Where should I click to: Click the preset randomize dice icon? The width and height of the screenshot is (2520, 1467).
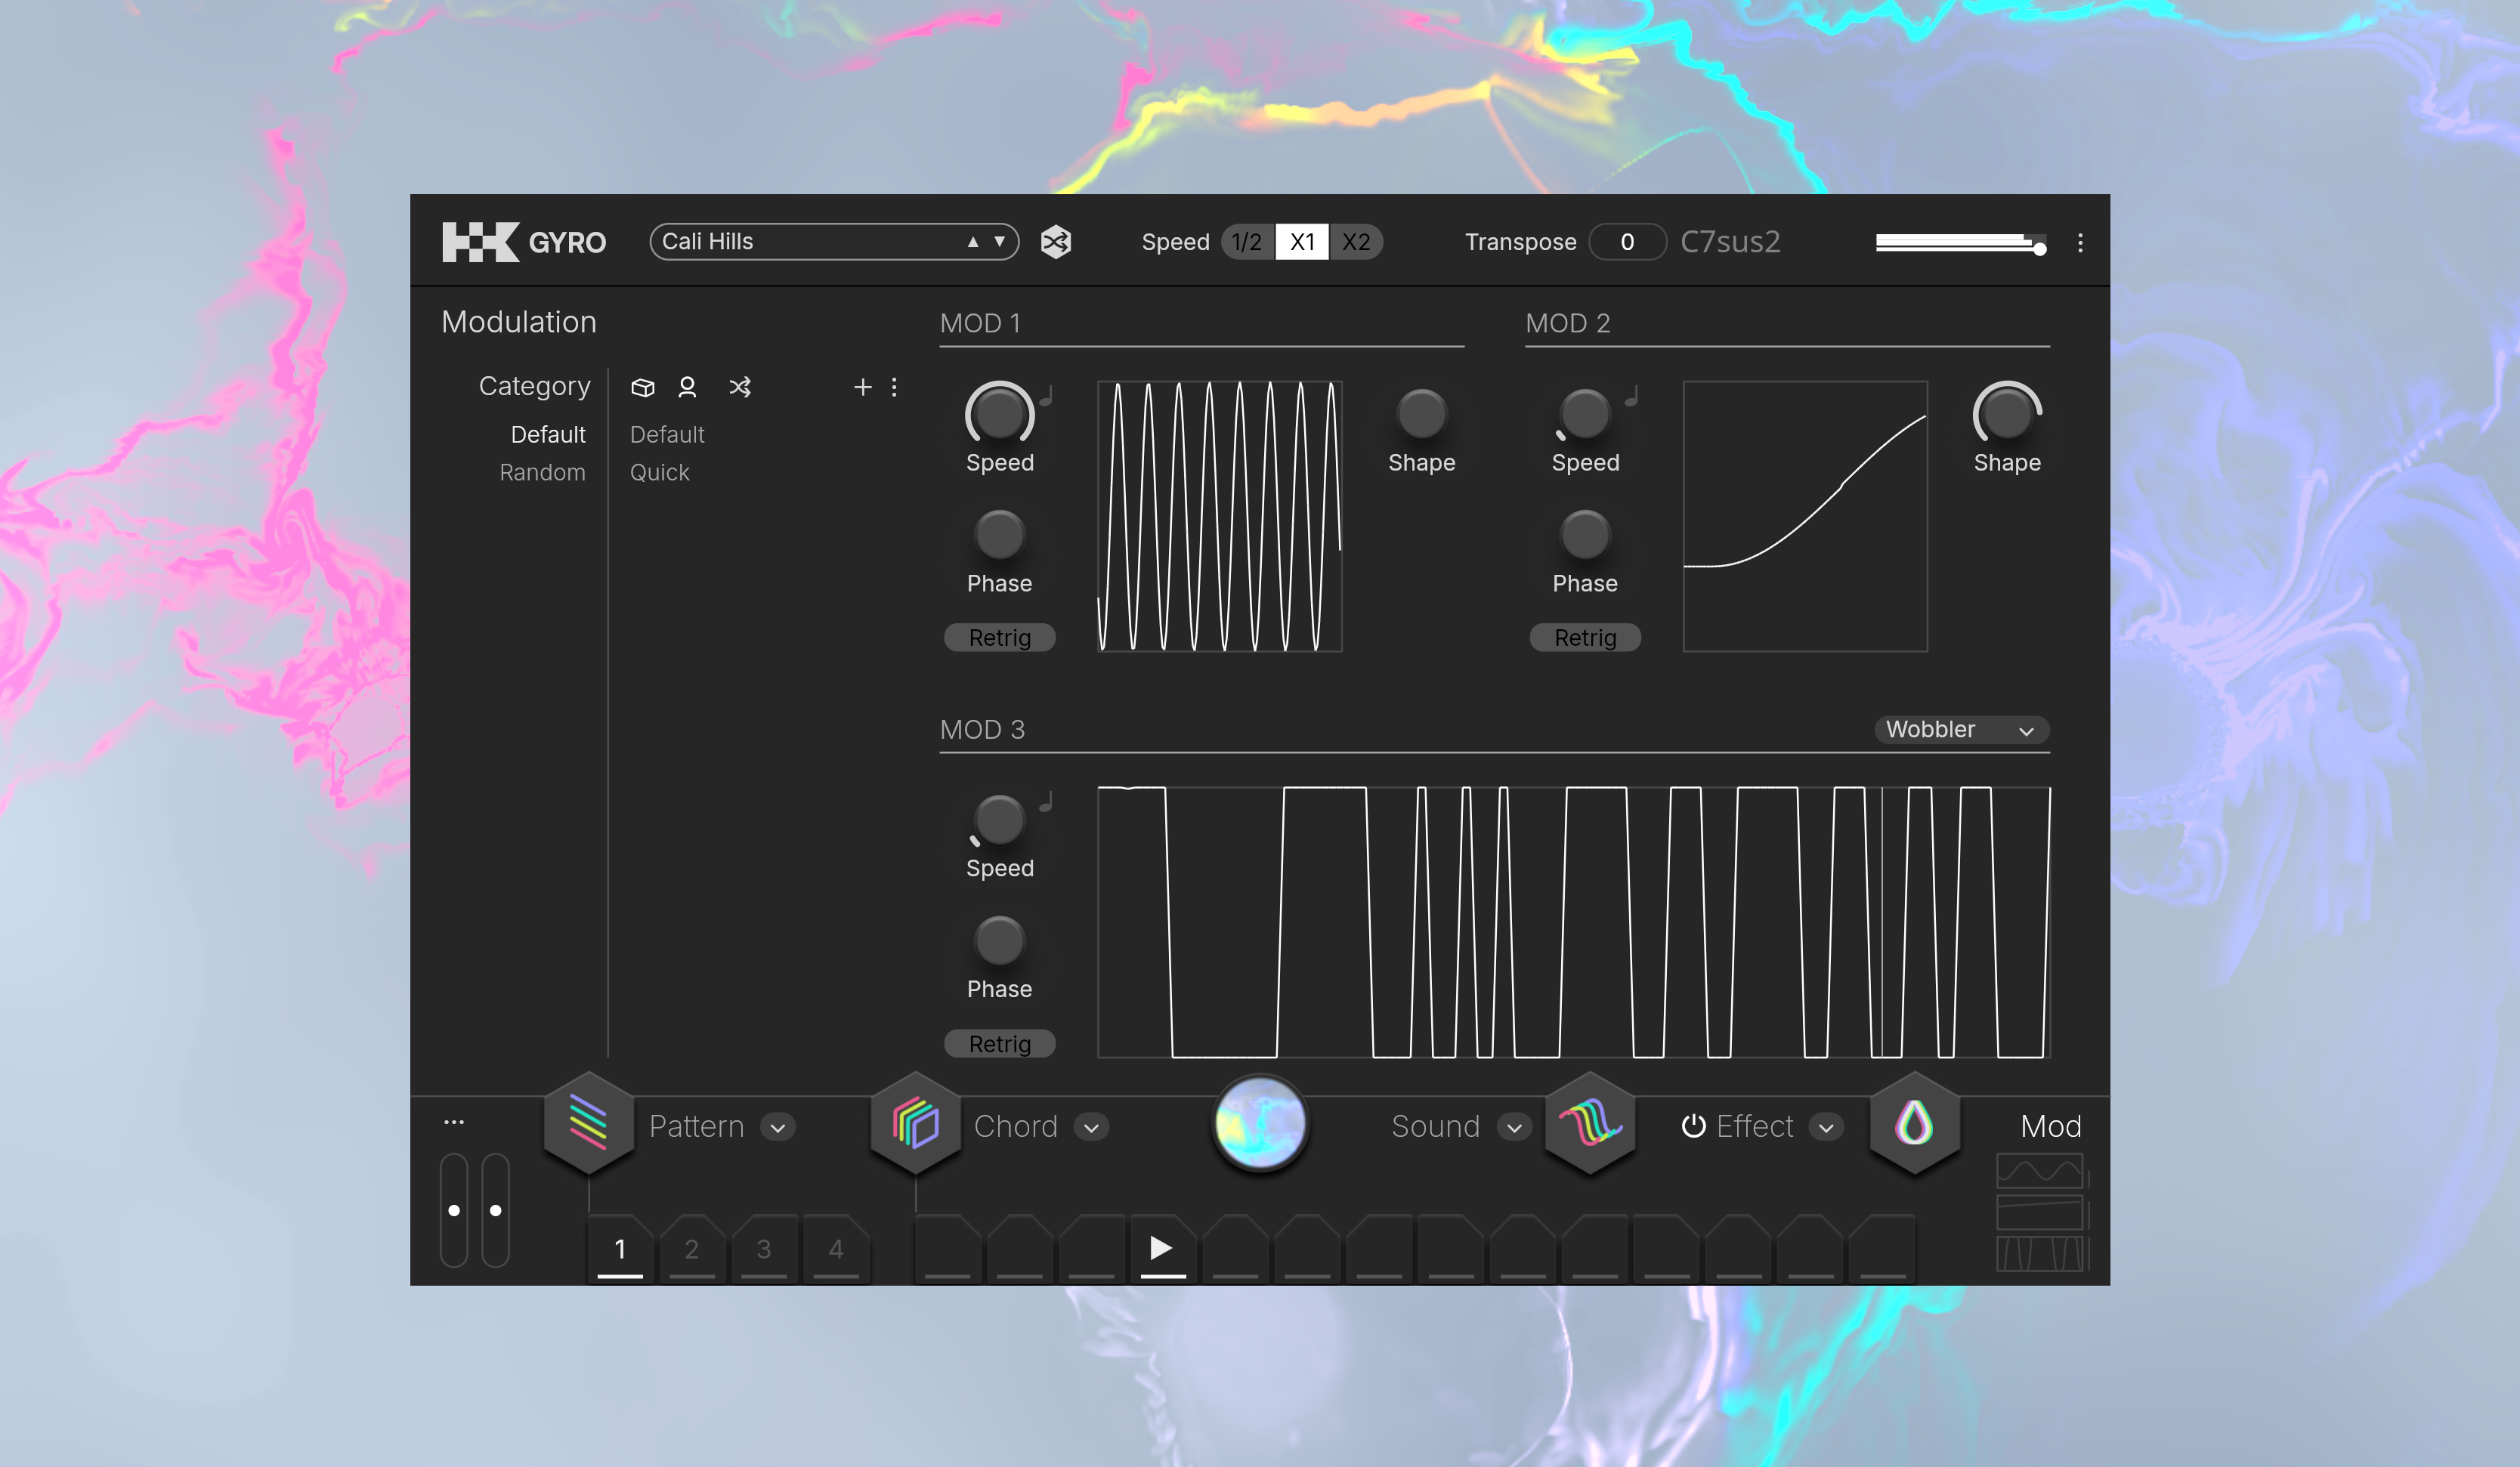coord(1056,242)
